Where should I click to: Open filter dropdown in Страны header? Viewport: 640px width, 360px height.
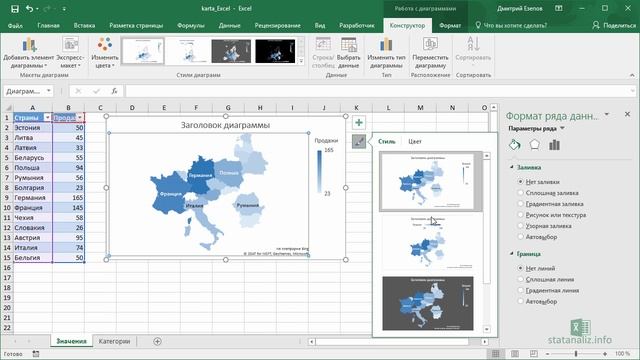click(47, 118)
